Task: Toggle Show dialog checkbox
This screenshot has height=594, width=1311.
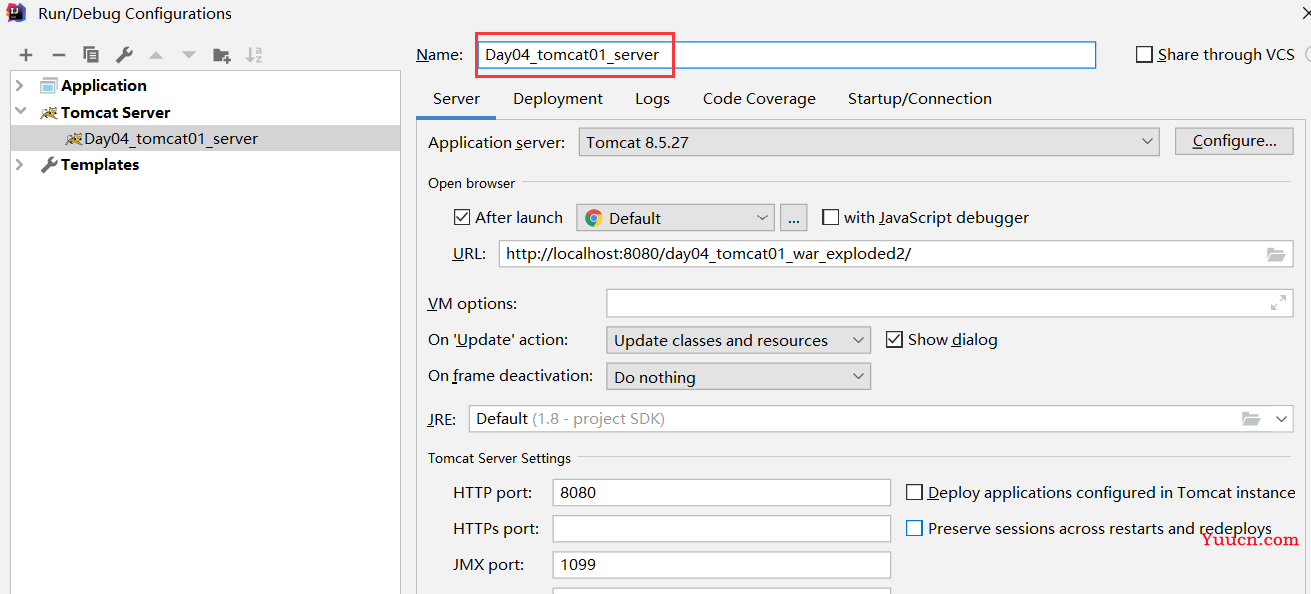Action: (894, 340)
